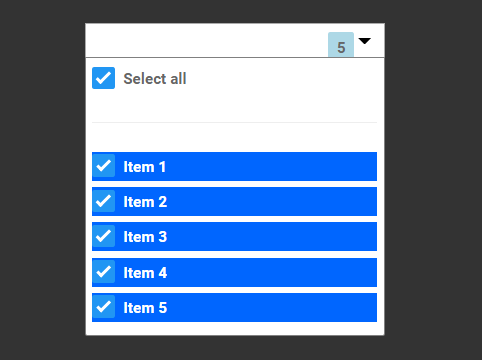Click blank blue area of Item 1 row
The width and height of the screenshot is (482, 360).
coord(272,167)
